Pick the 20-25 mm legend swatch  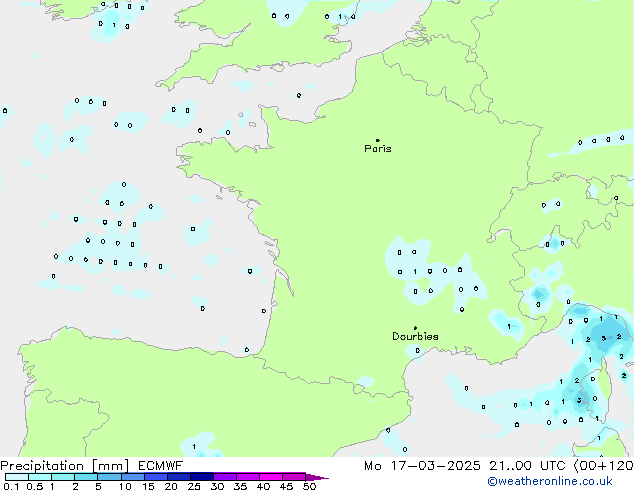(x=179, y=477)
